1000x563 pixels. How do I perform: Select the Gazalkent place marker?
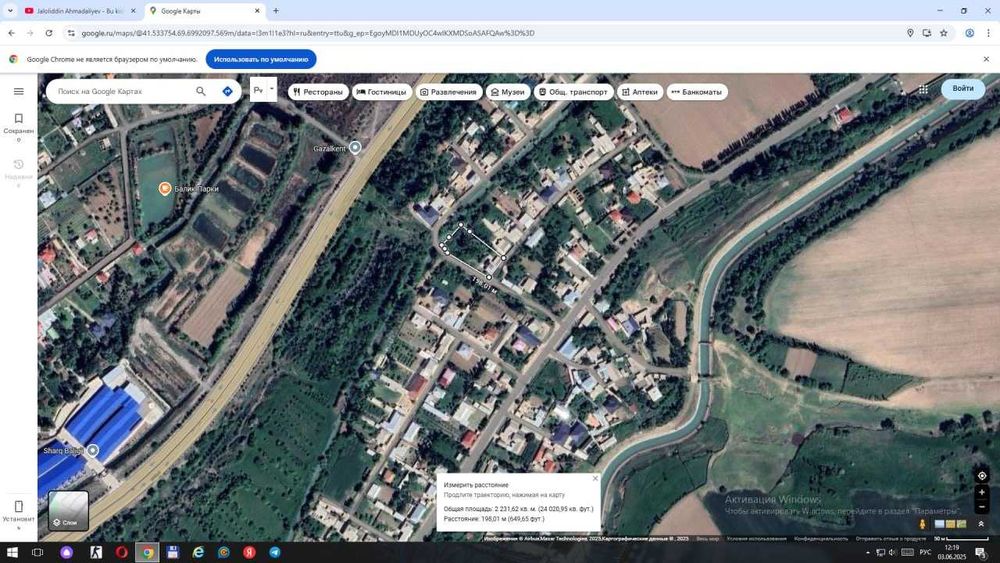(x=355, y=147)
